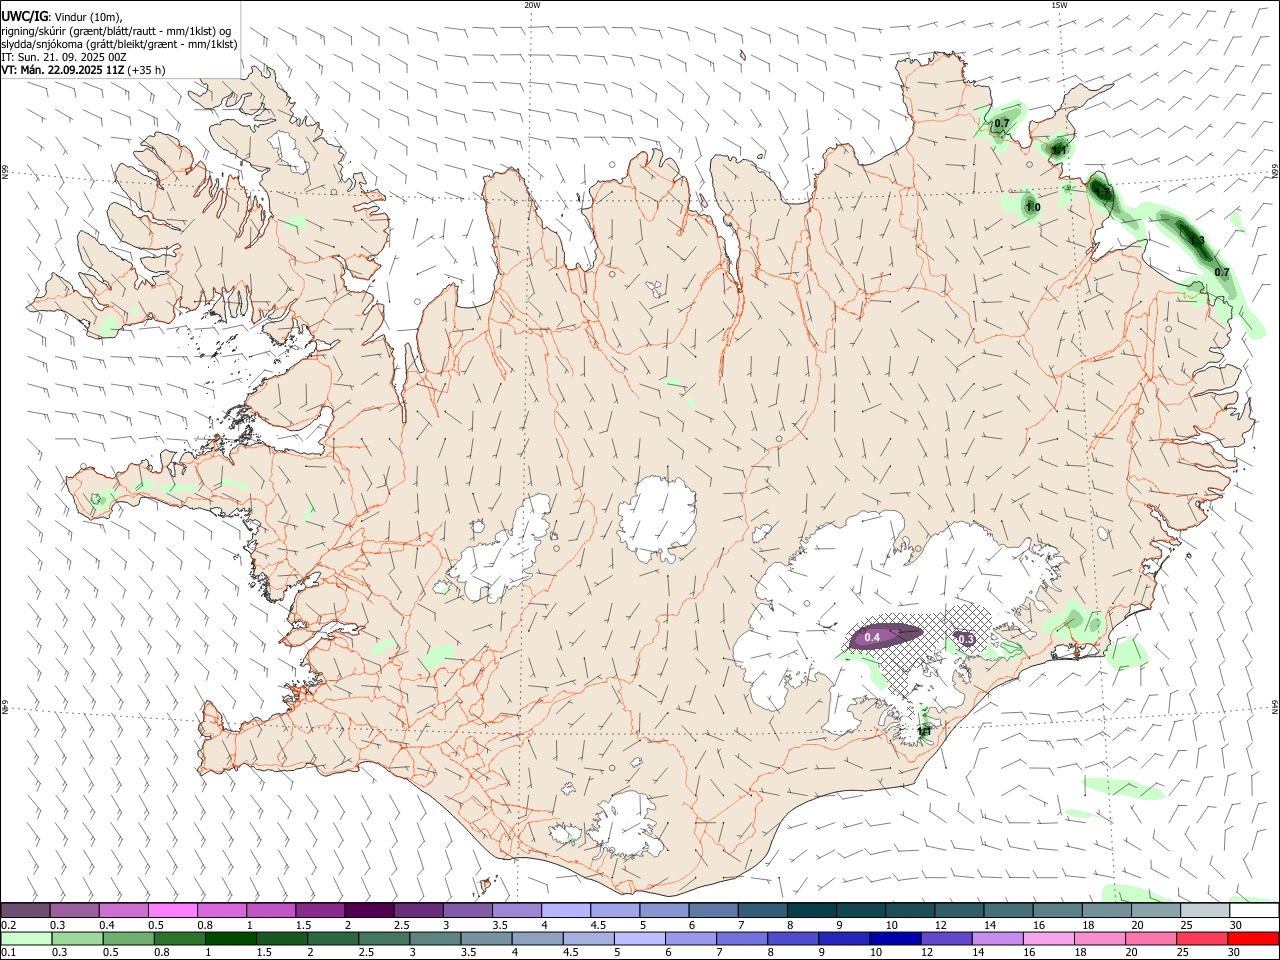
Task: Click the 0.1 label on the lower scale
Action: click(x=9, y=953)
